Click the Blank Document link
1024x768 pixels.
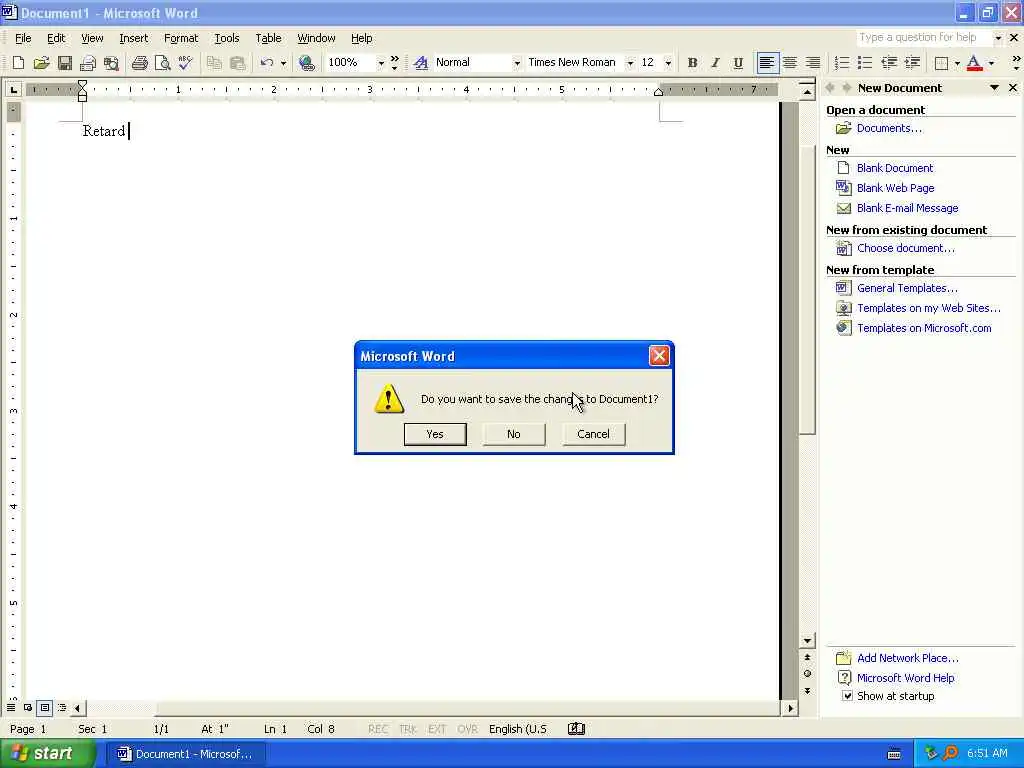coord(895,168)
